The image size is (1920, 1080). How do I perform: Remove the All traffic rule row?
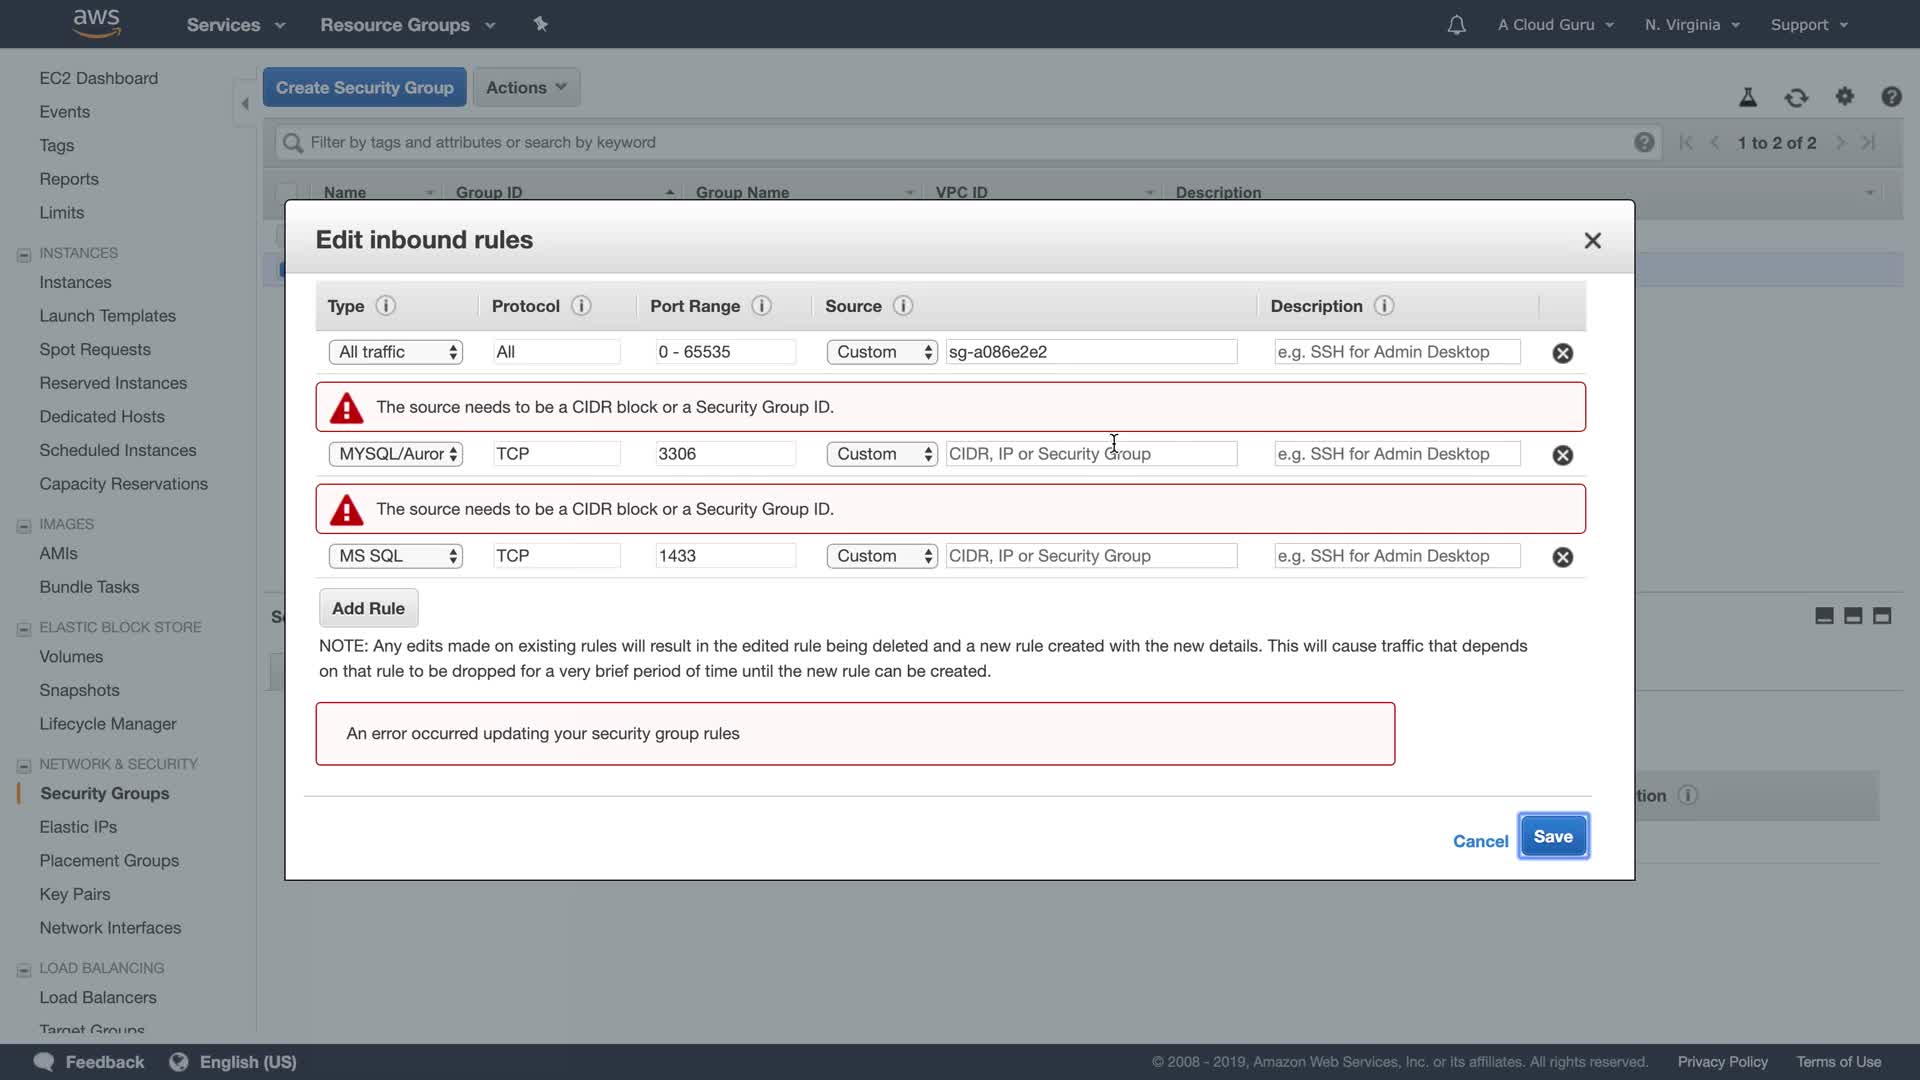(x=1562, y=353)
